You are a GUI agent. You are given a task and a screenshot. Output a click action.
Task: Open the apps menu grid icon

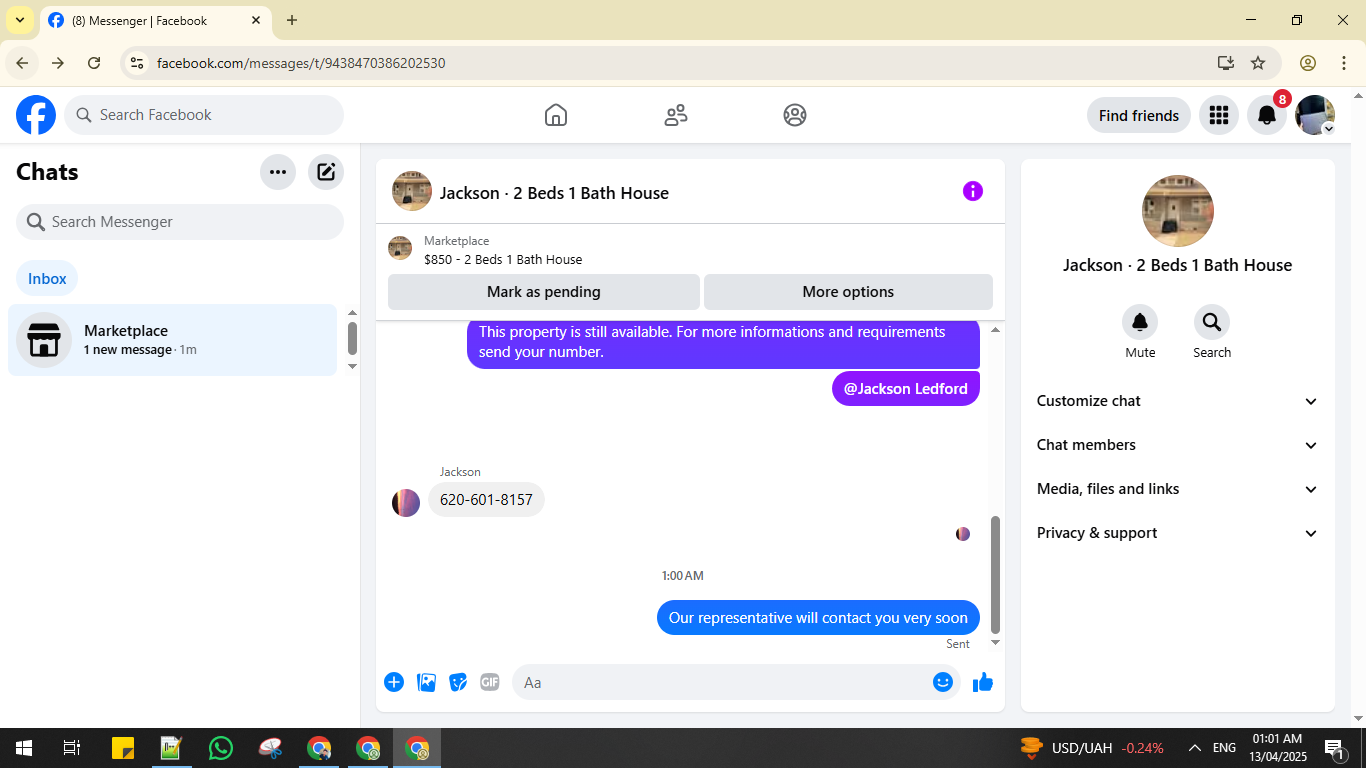tap(1218, 115)
